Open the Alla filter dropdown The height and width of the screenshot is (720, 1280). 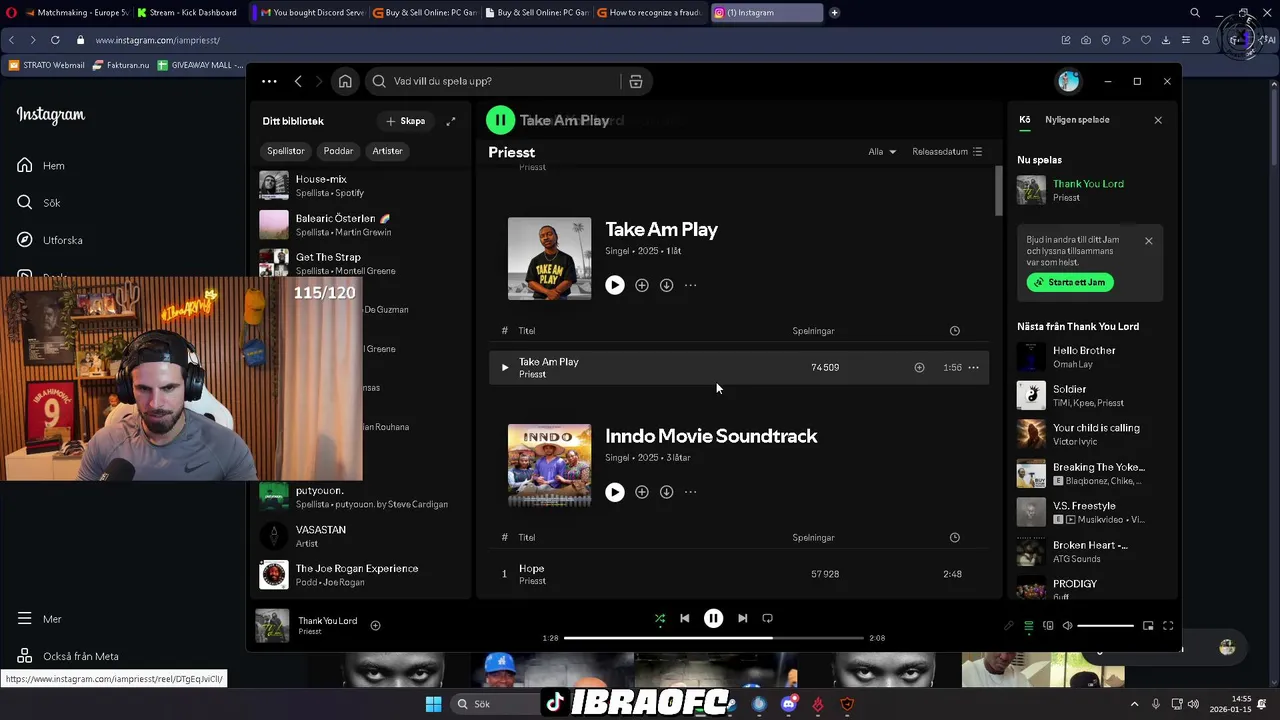coord(882,152)
